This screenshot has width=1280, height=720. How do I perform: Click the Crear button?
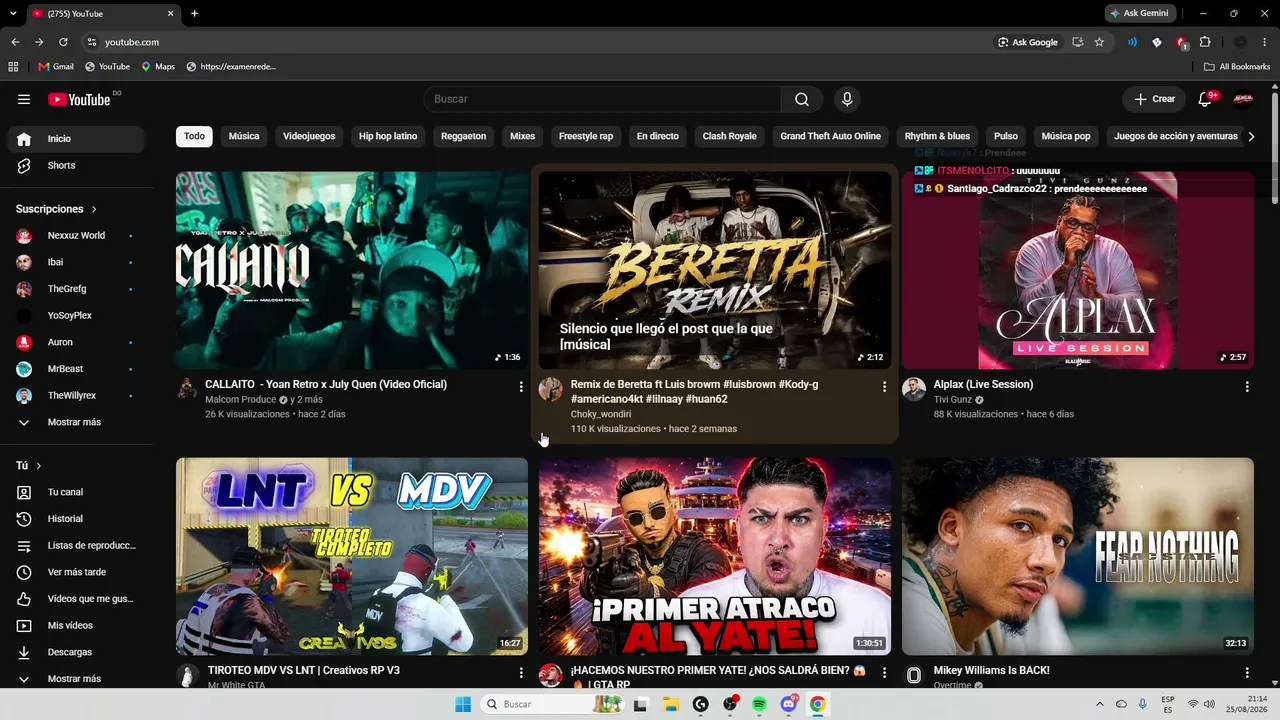pyautogui.click(x=1154, y=99)
